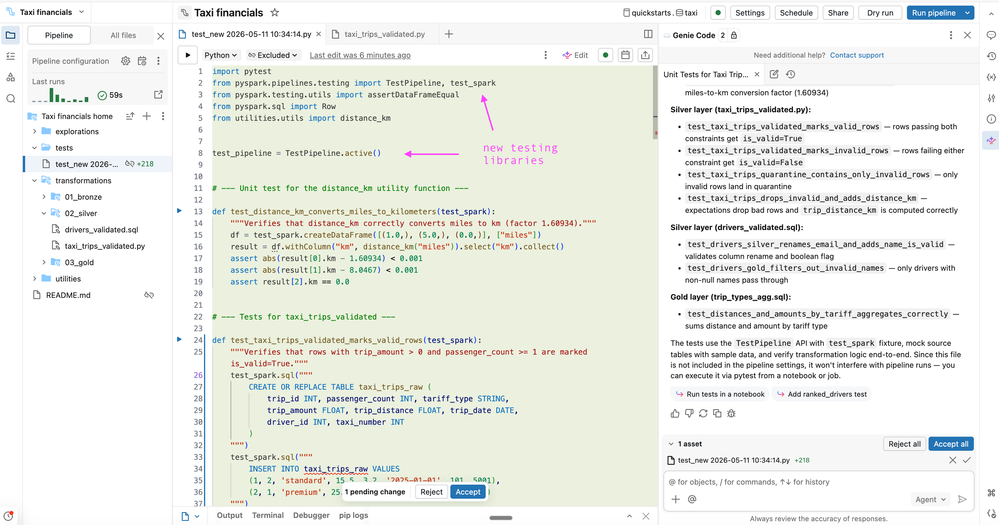Screen dimensions: 999x525
Task: Switch to the All files tab
Action: [123, 36]
